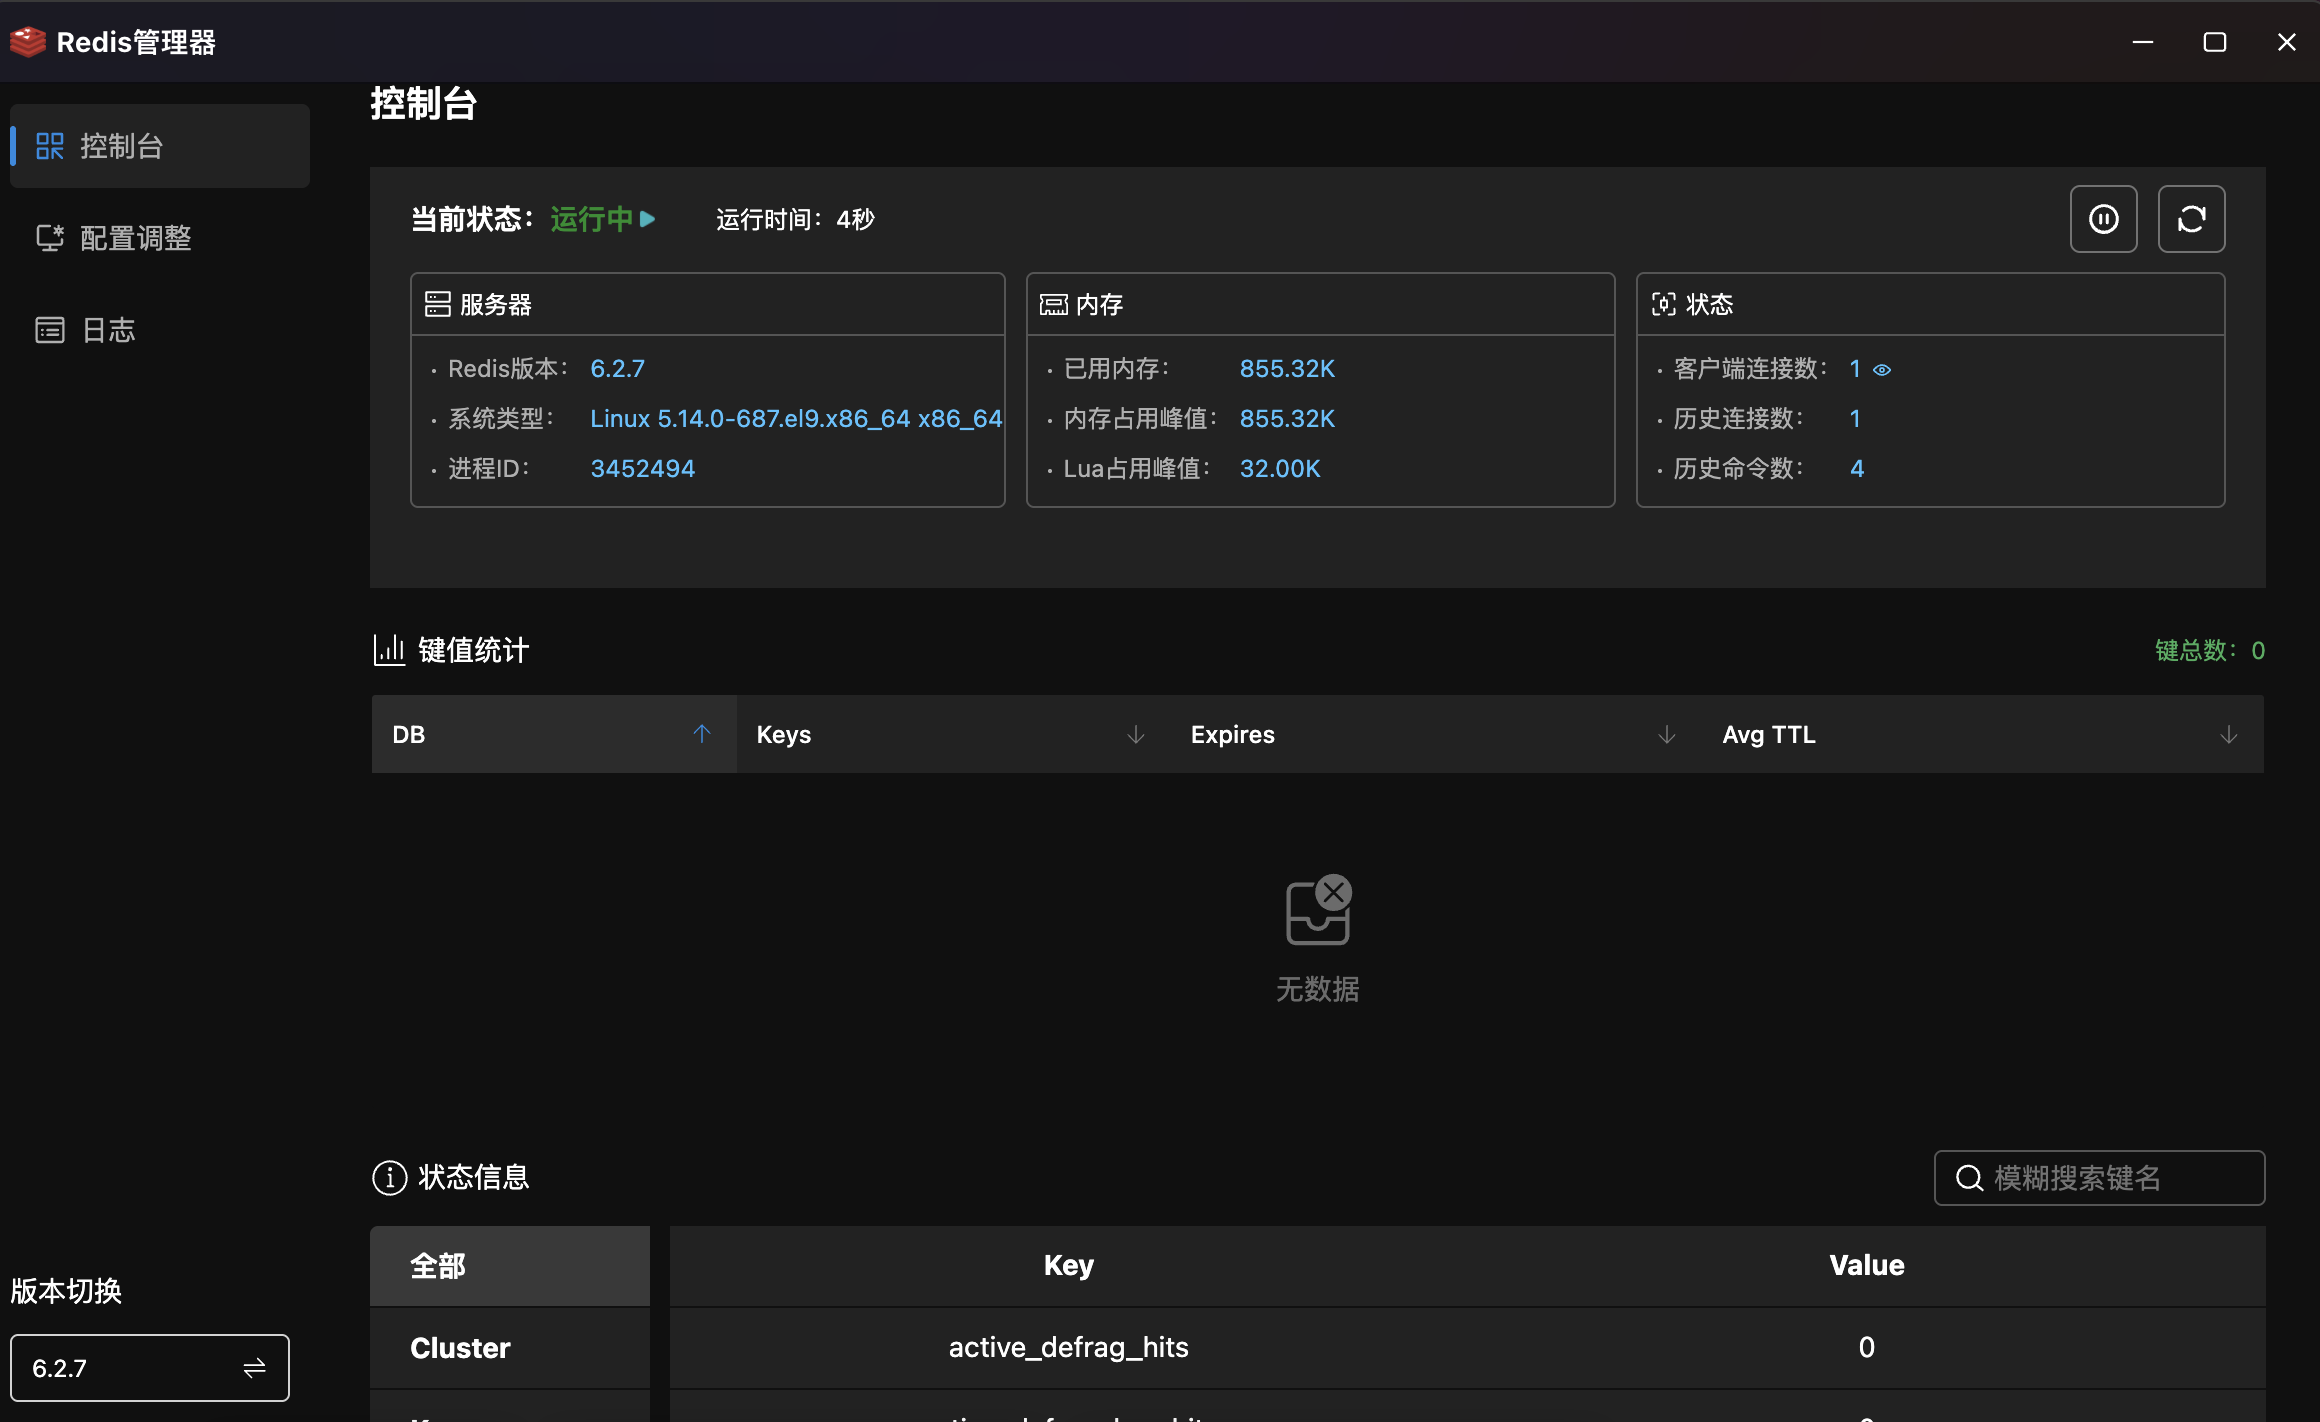Click the Lua占用峰值 value 32.00K

point(1281,469)
